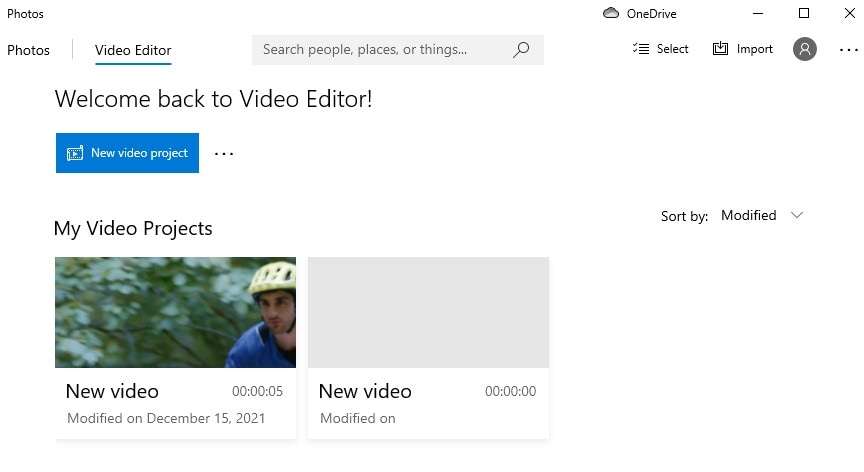This screenshot has height=472, width=864.
Task: Open the empty gray video project thumbnail
Action: (428, 312)
